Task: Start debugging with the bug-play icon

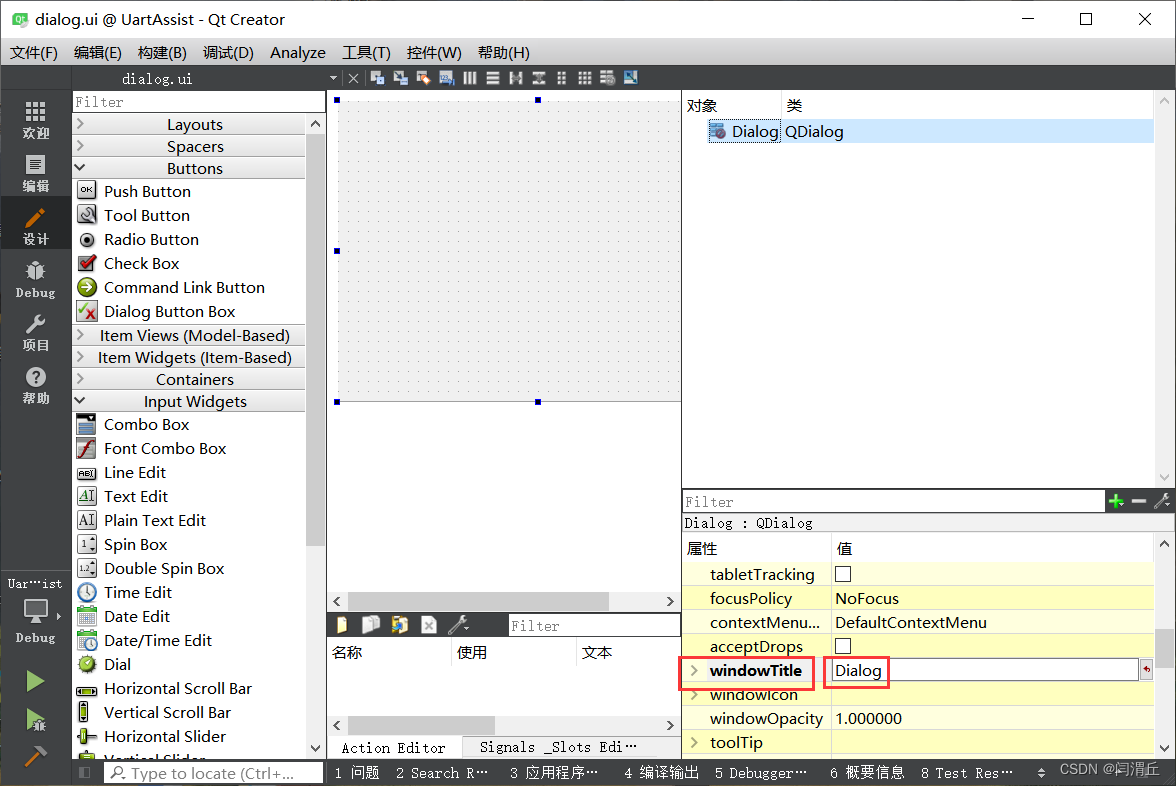Action: click(35, 718)
